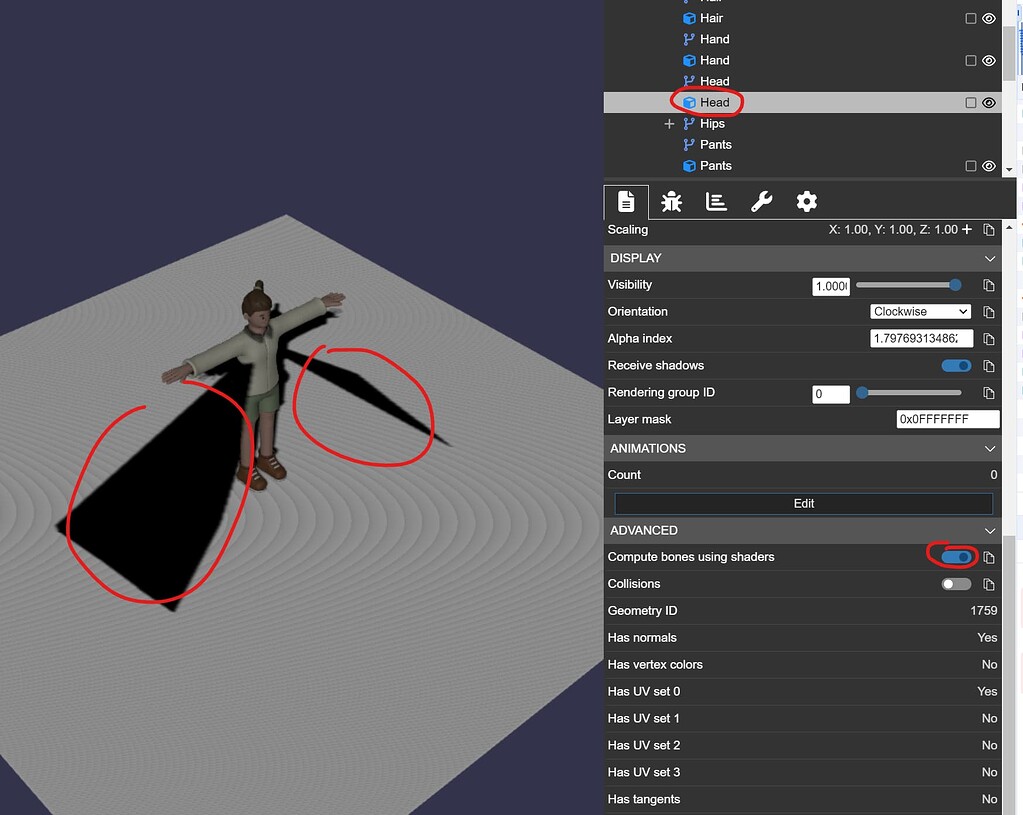Screen dimensions: 1023x815
Task: Disable the Receive shadows toggle
Action: pos(956,365)
